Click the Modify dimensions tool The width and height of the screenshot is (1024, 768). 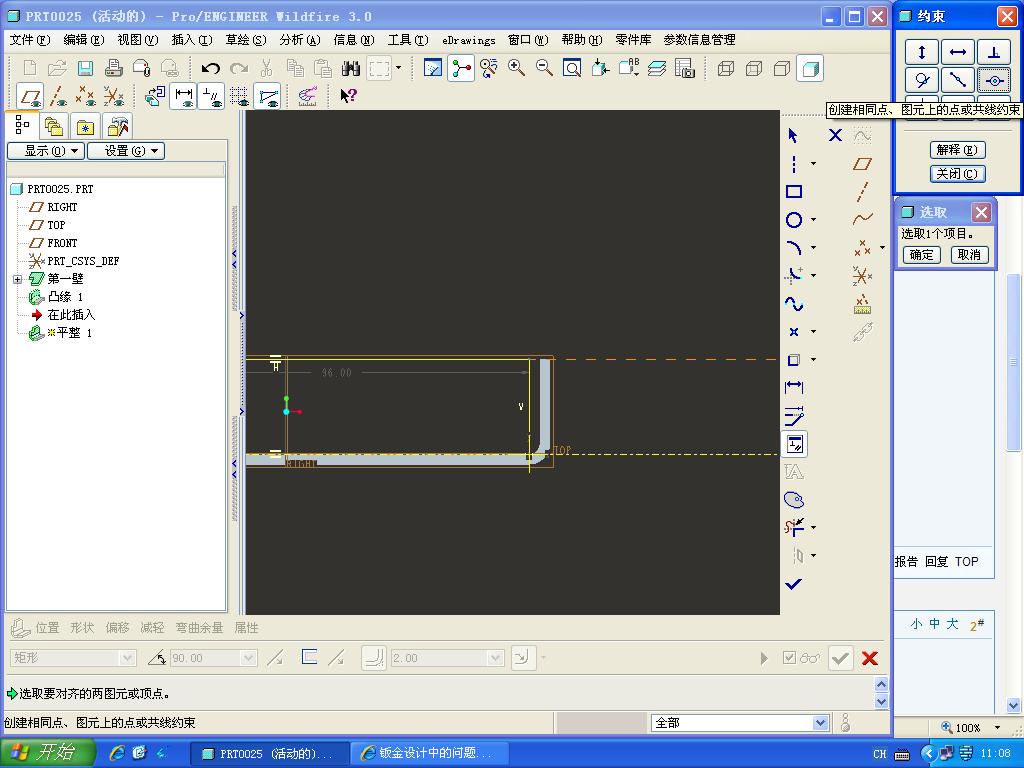(x=794, y=415)
